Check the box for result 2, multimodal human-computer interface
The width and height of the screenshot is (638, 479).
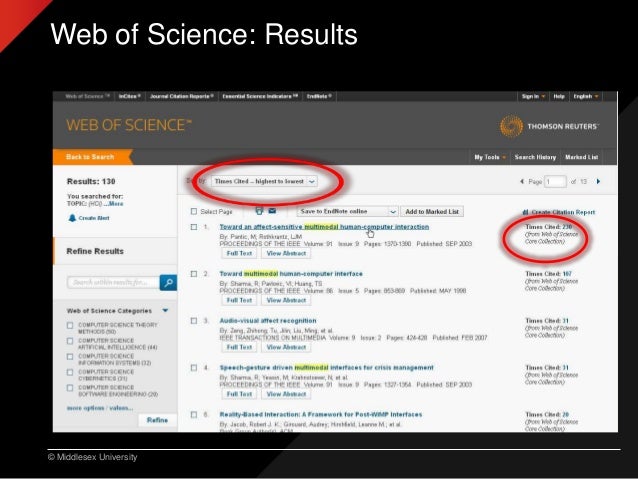point(194,274)
